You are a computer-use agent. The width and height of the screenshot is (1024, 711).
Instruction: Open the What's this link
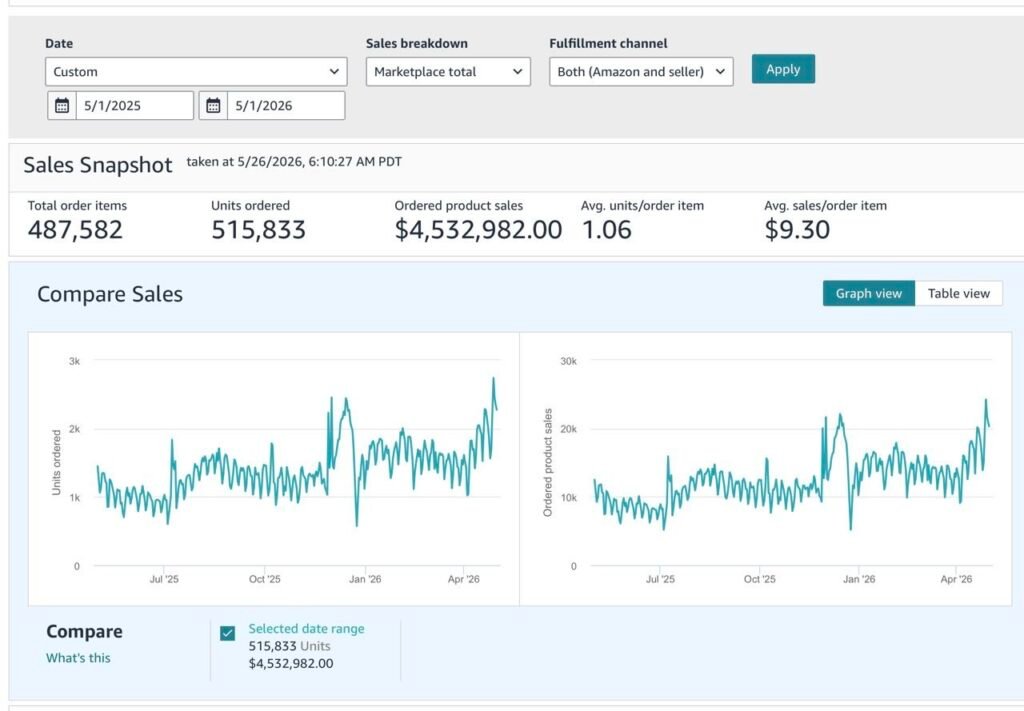pos(78,658)
